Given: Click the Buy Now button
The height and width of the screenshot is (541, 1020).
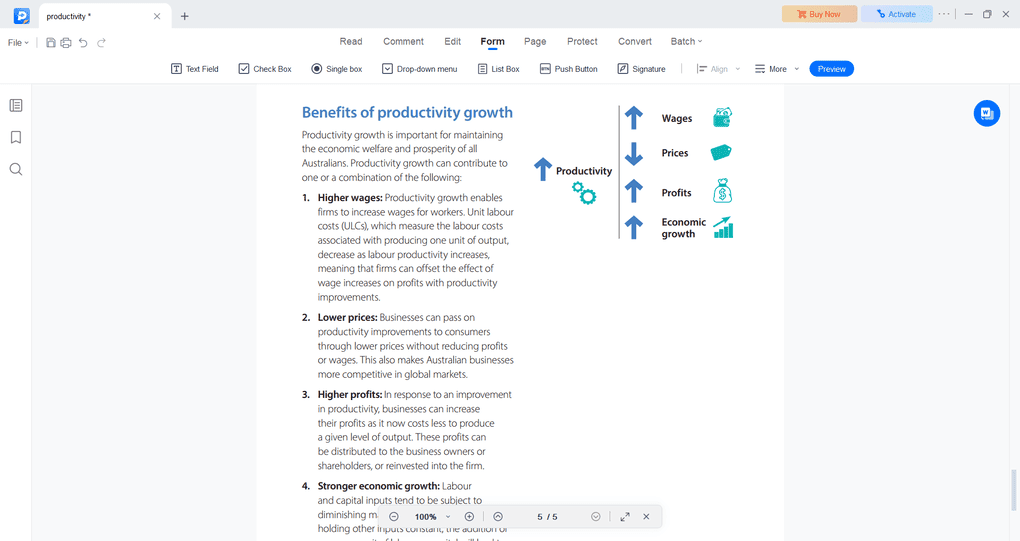Looking at the screenshot, I should tap(819, 14).
